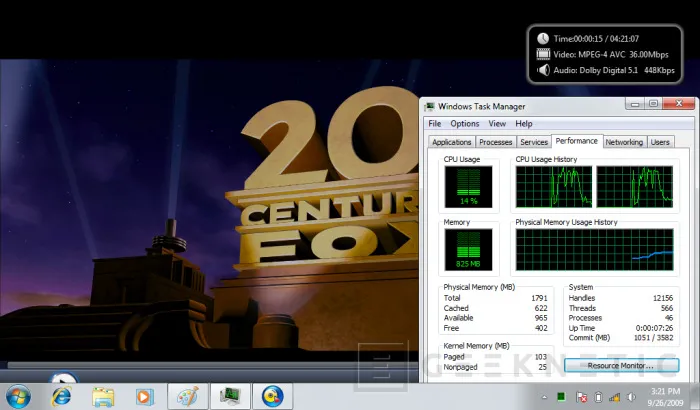Click the Up Time value 0:00:07:26

pyautogui.click(x=654, y=328)
